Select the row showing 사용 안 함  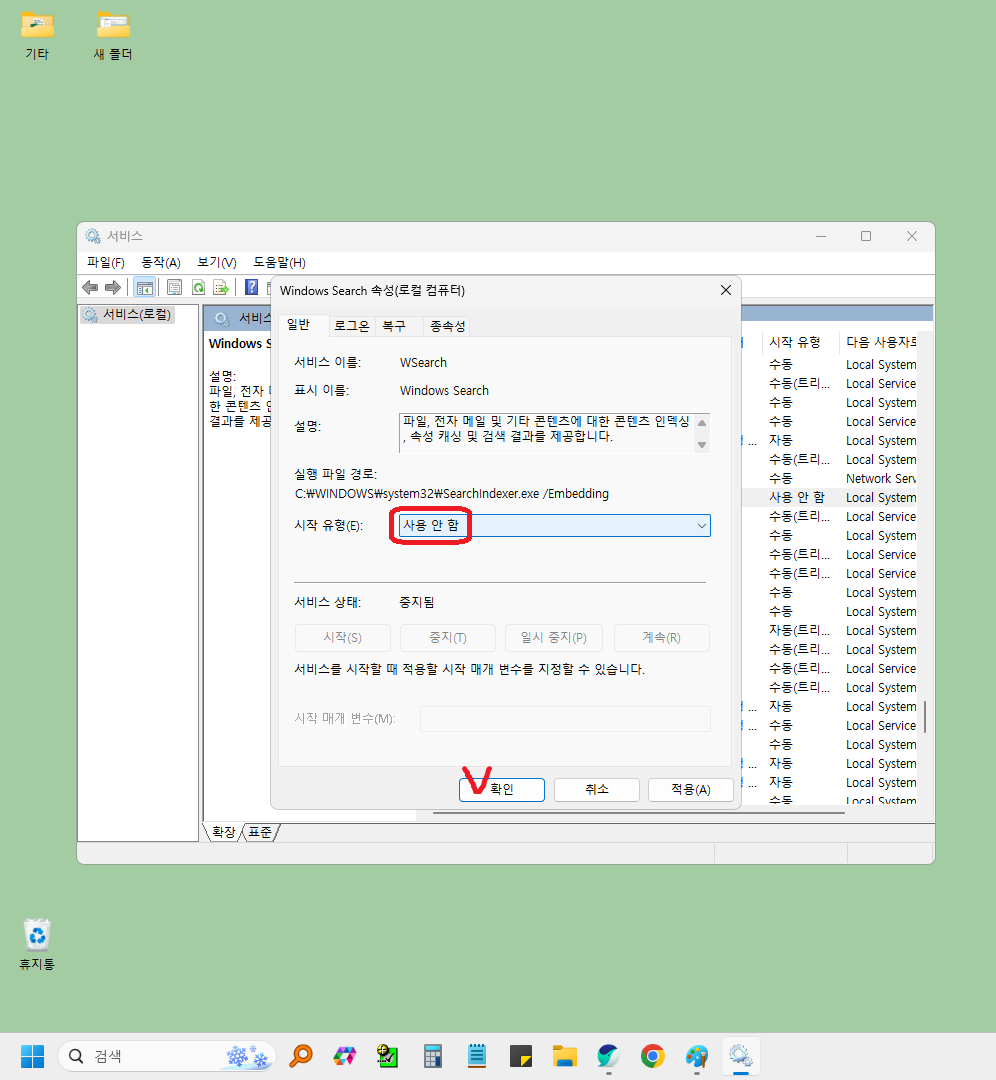(830, 497)
